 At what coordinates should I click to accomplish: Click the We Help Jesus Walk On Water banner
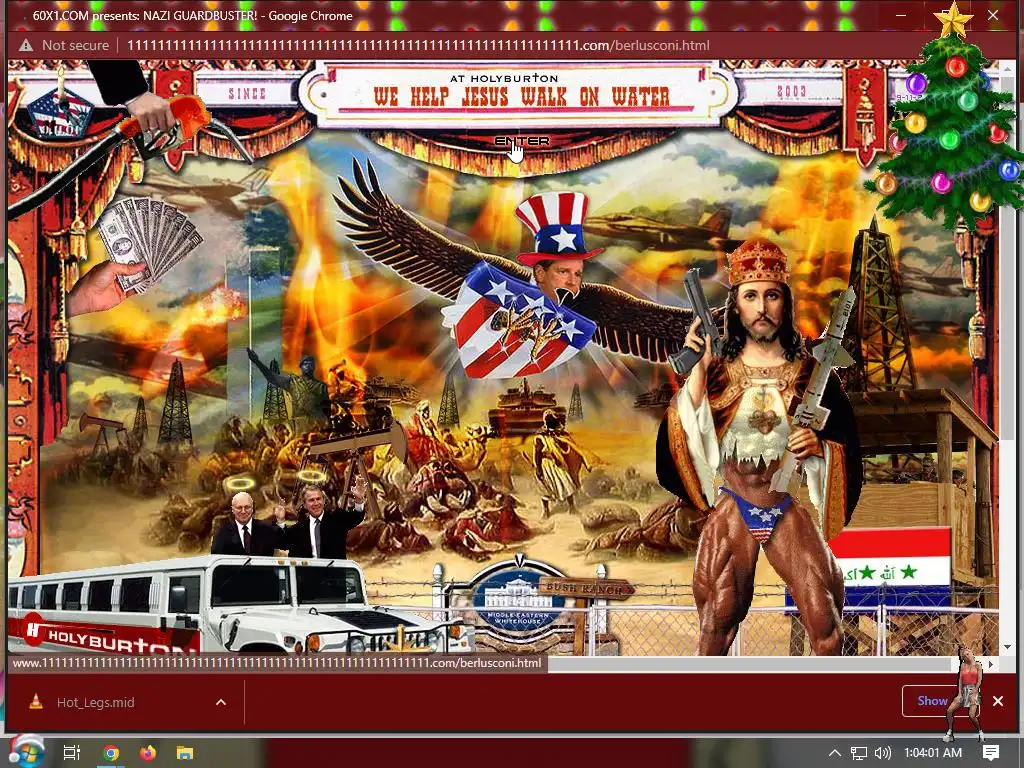520,95
